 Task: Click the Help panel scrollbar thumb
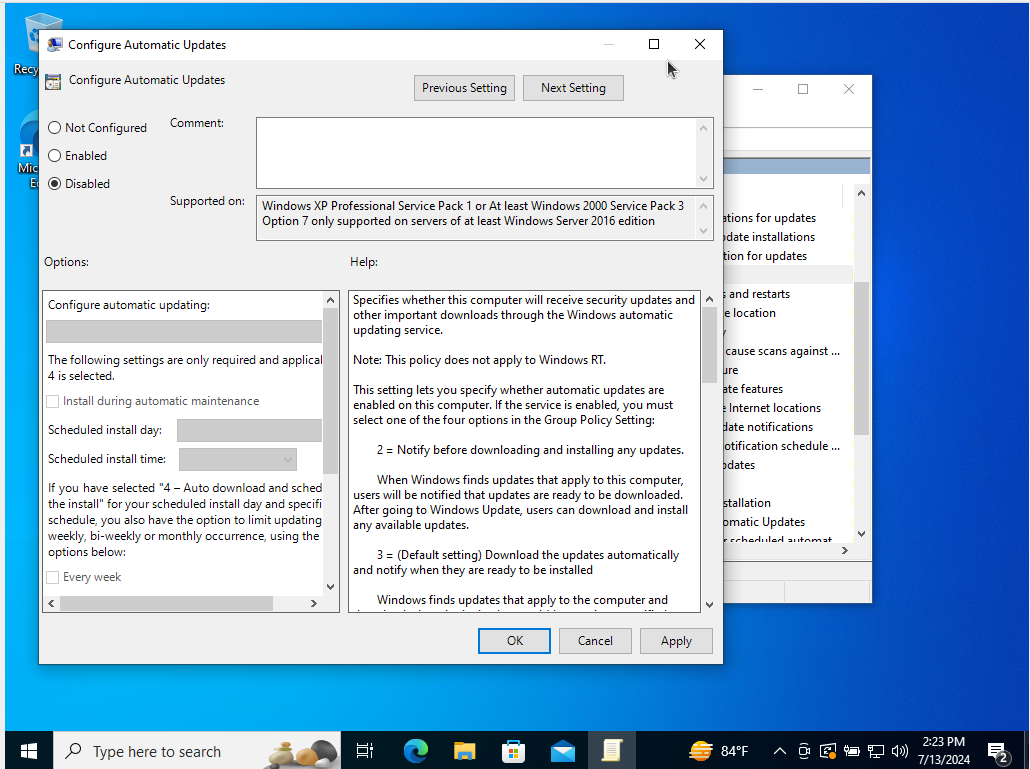(709, 345)
